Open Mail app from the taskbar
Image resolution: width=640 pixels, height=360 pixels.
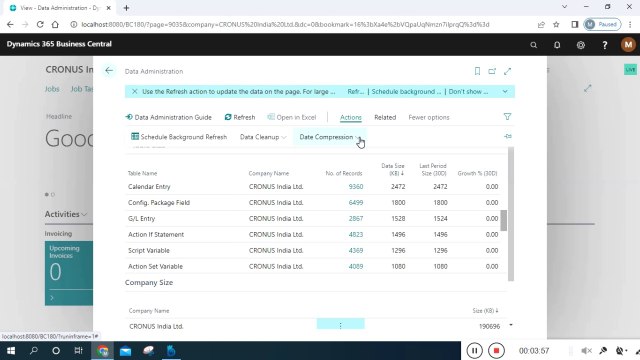pos(125,351)
